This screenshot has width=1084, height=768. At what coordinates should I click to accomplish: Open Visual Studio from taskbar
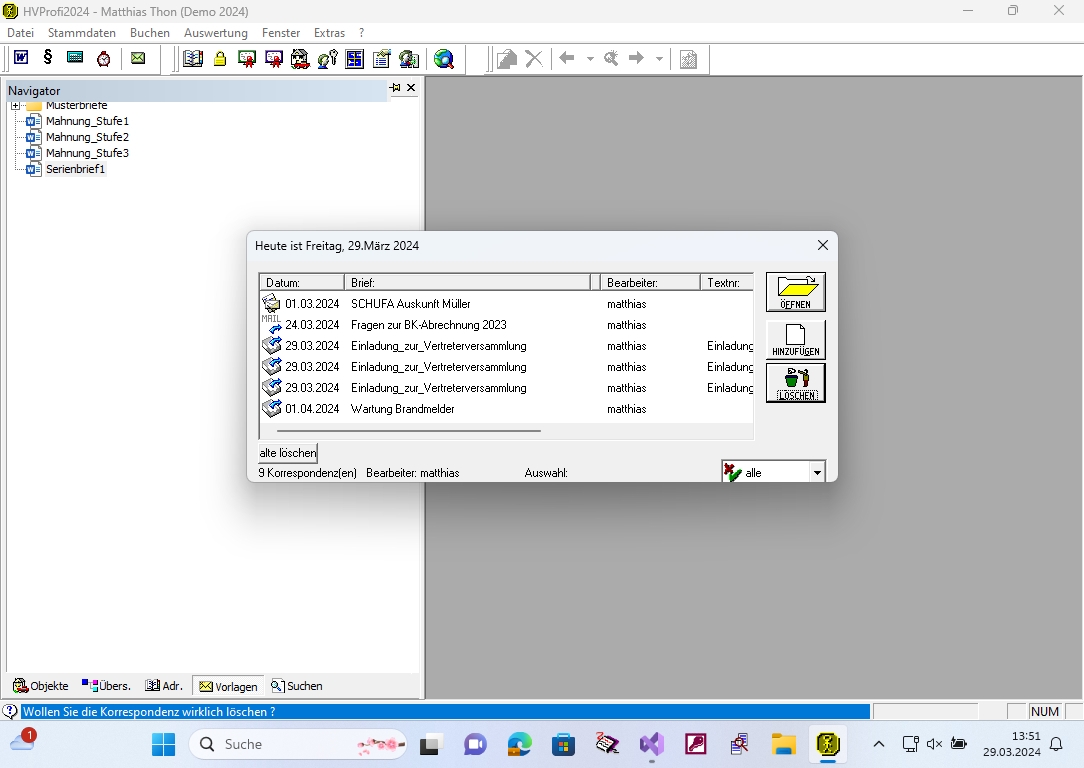651,744
